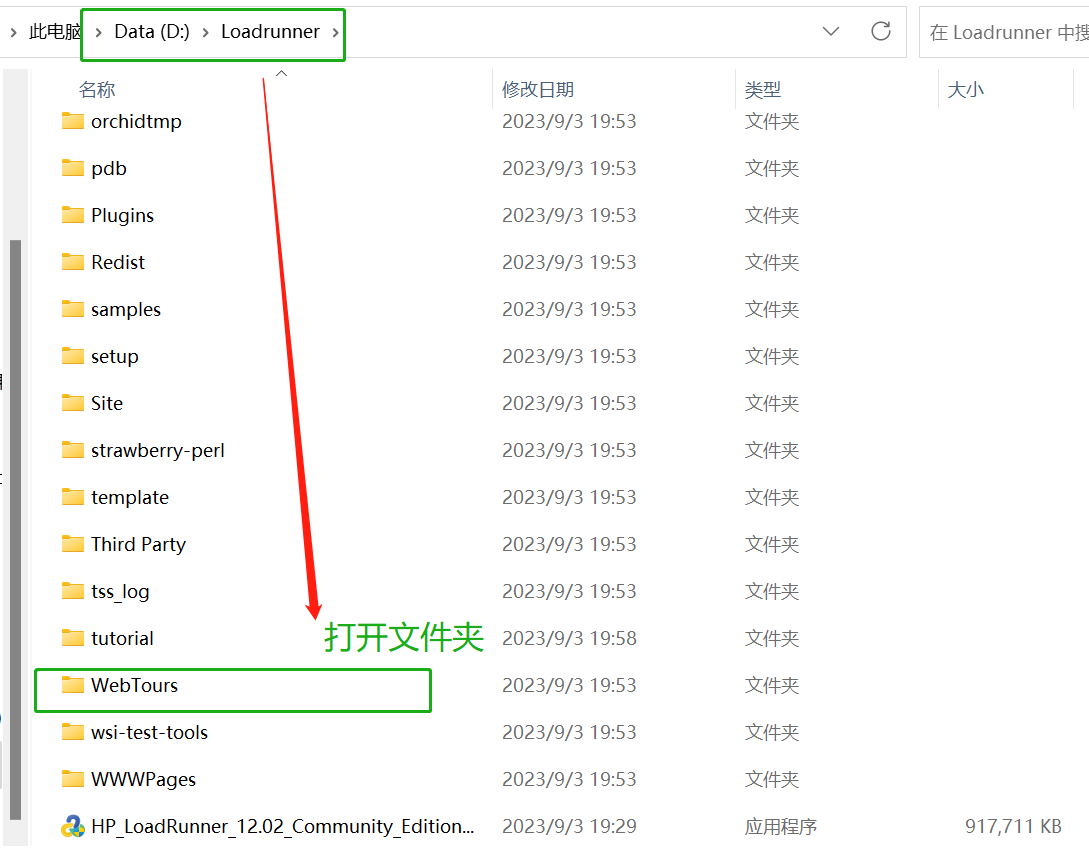
Task: Select the setup folder name
Action: click(115, 356)
